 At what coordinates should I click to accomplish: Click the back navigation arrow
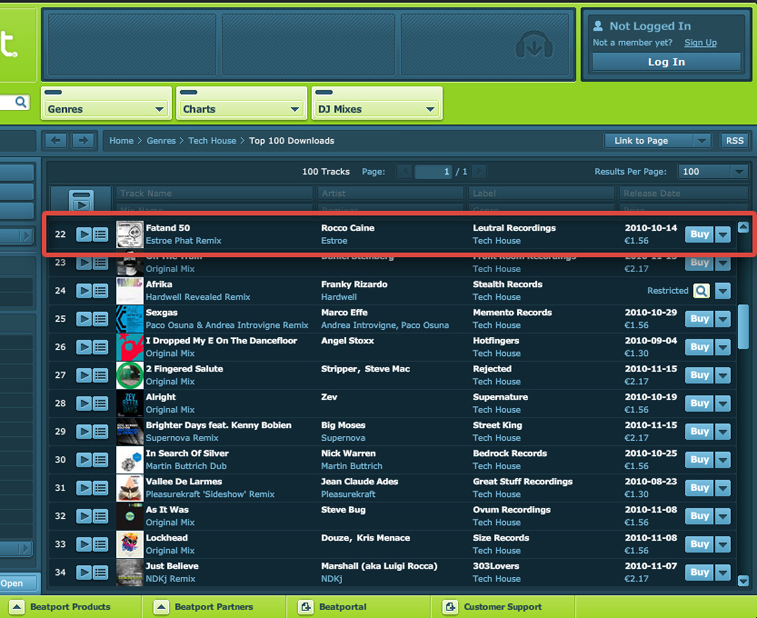coord(56,141)
